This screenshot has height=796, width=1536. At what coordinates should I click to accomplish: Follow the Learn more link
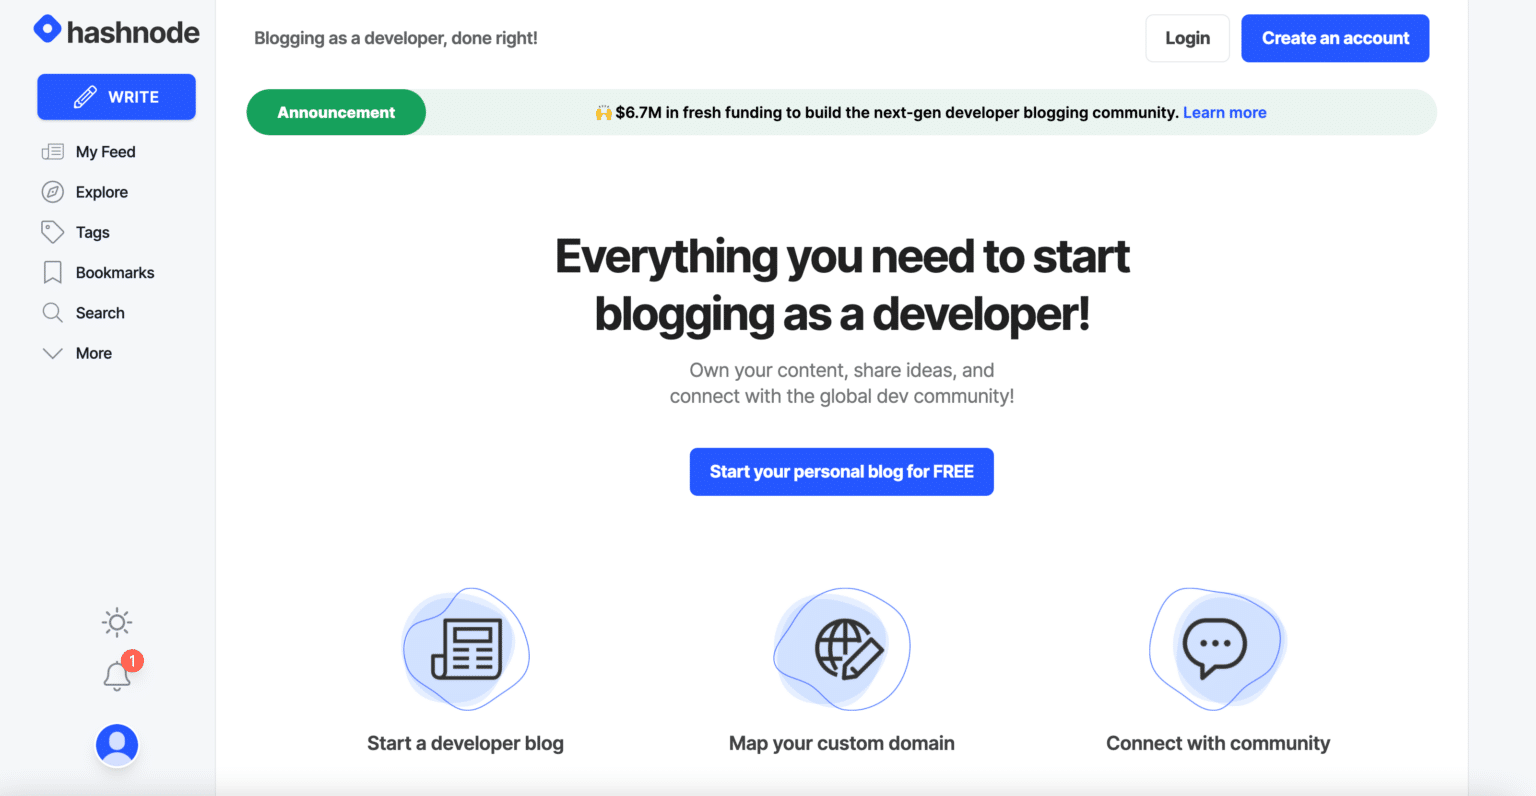pos(1225,112)
